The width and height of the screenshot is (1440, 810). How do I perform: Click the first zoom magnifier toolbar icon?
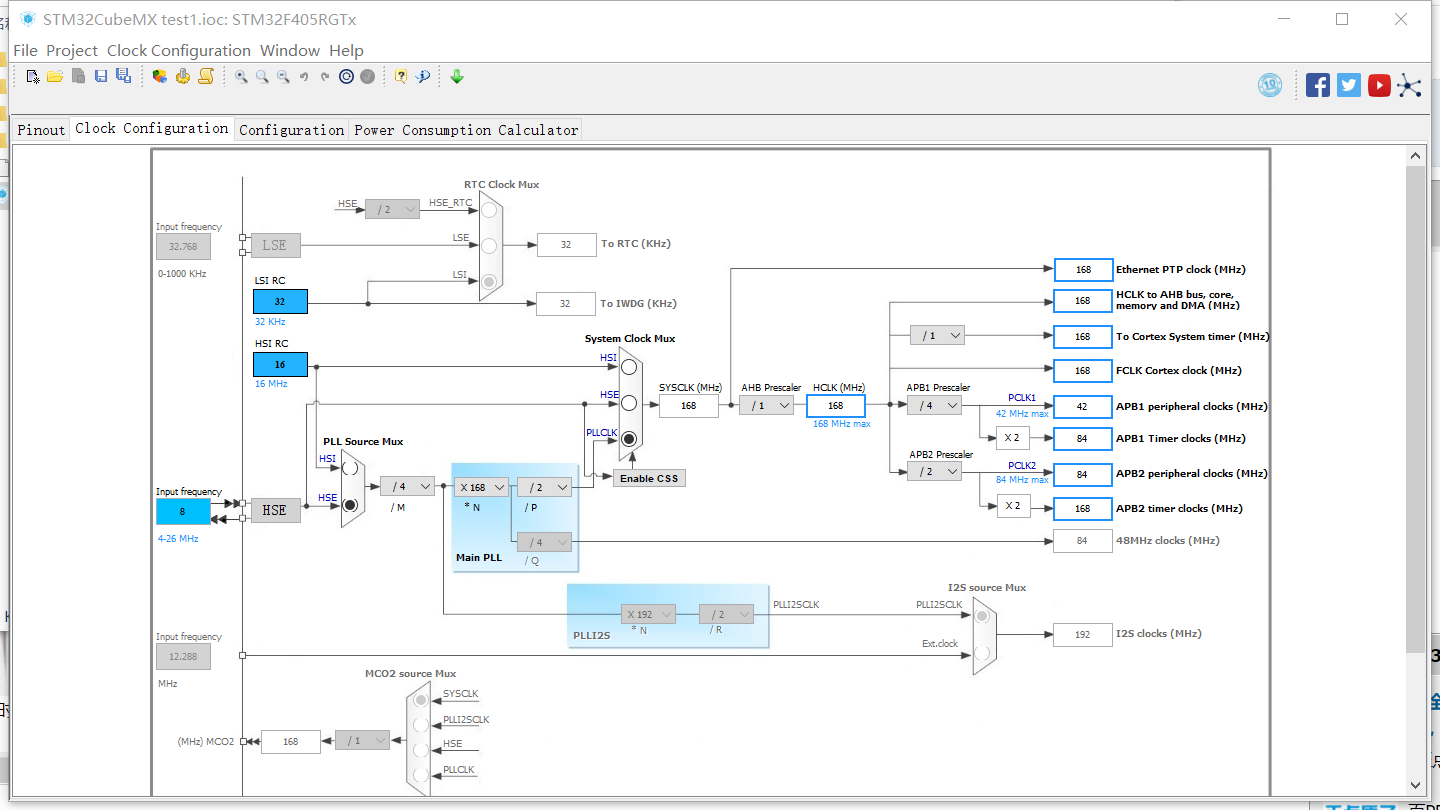(x=241, y=76)
